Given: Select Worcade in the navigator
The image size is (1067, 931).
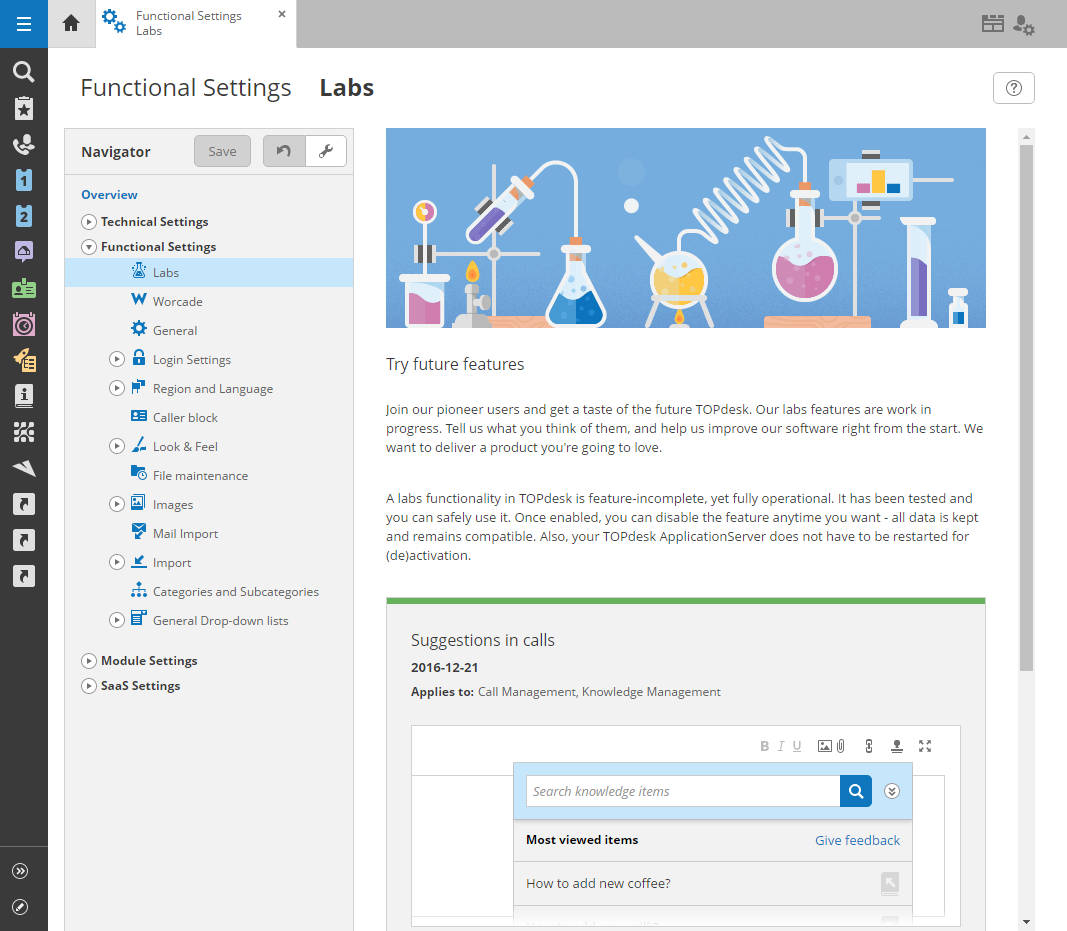Looking at the screenshot, I should (x=177, y=301).
